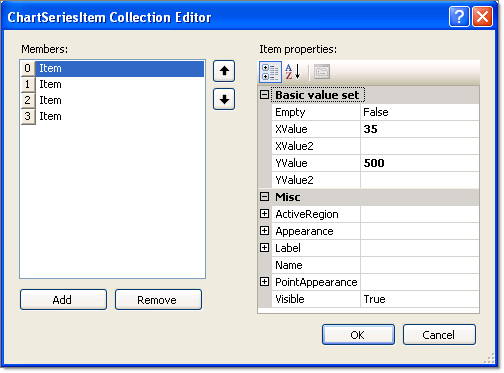The height and width of the screenshot is (373, 504).
Task: Add a new member item
Action: 63,300
